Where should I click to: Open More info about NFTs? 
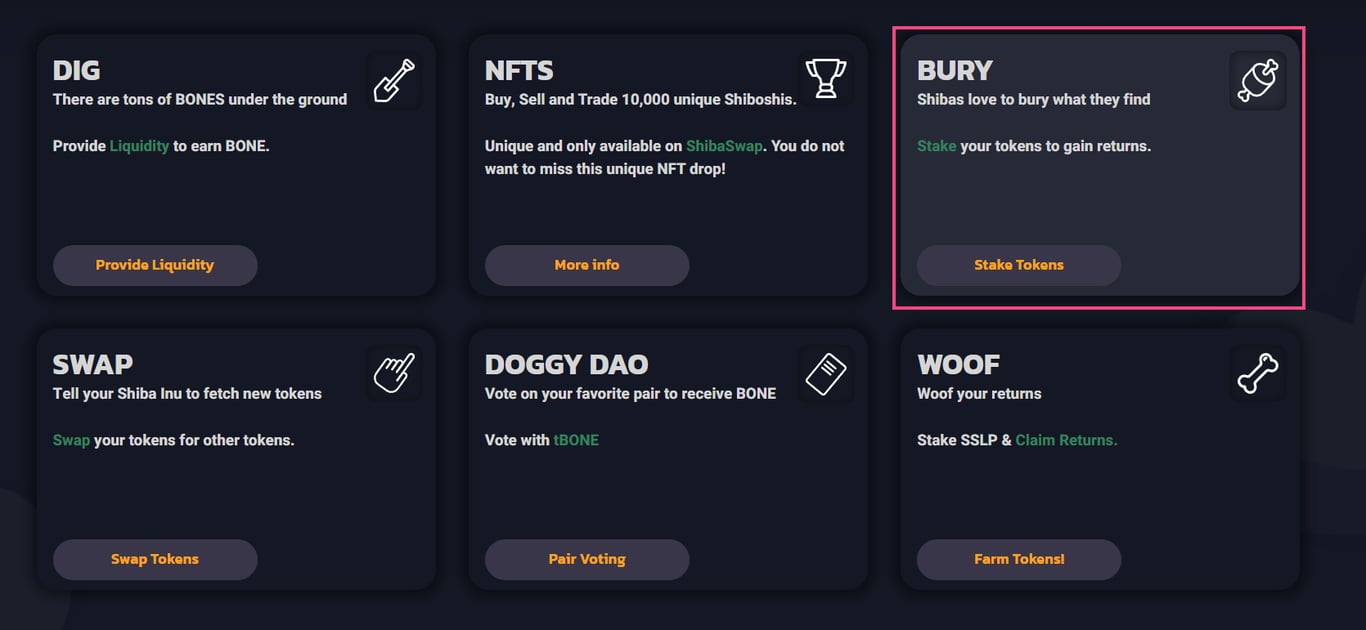click(x=587, y=265)
